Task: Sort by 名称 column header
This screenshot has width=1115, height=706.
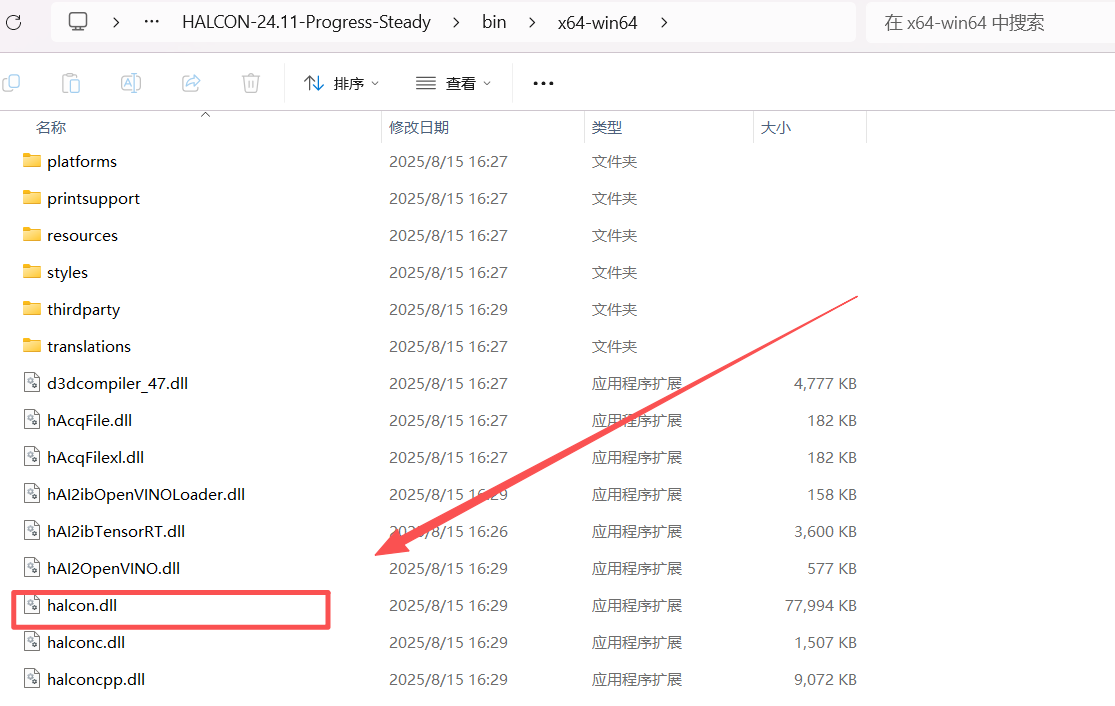Action: 51,128
